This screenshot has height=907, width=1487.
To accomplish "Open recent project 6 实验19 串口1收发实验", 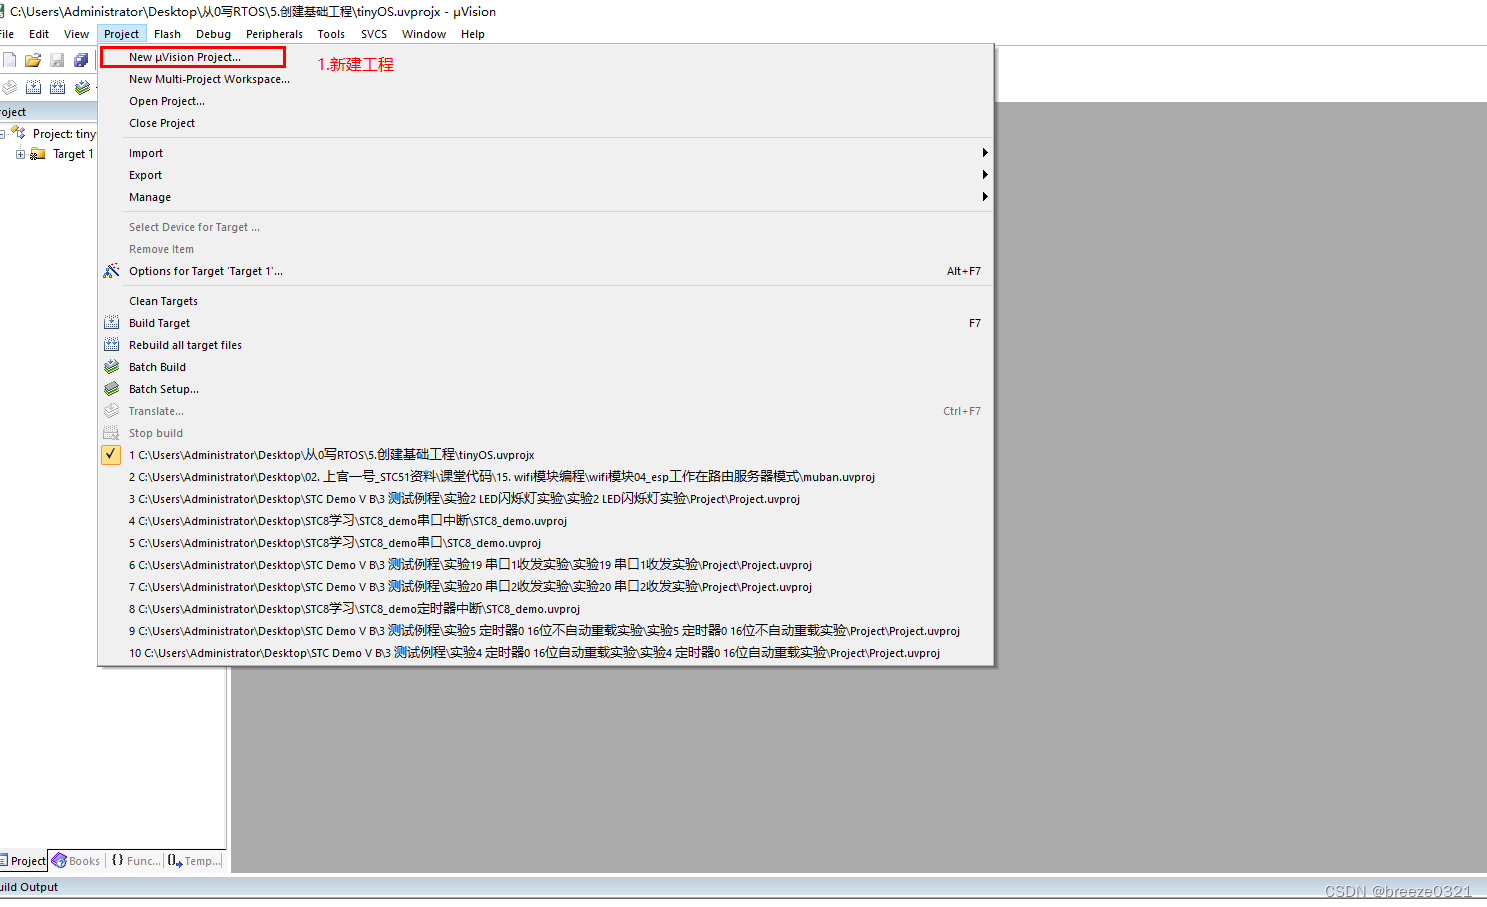I will click(x=546, y=565).
